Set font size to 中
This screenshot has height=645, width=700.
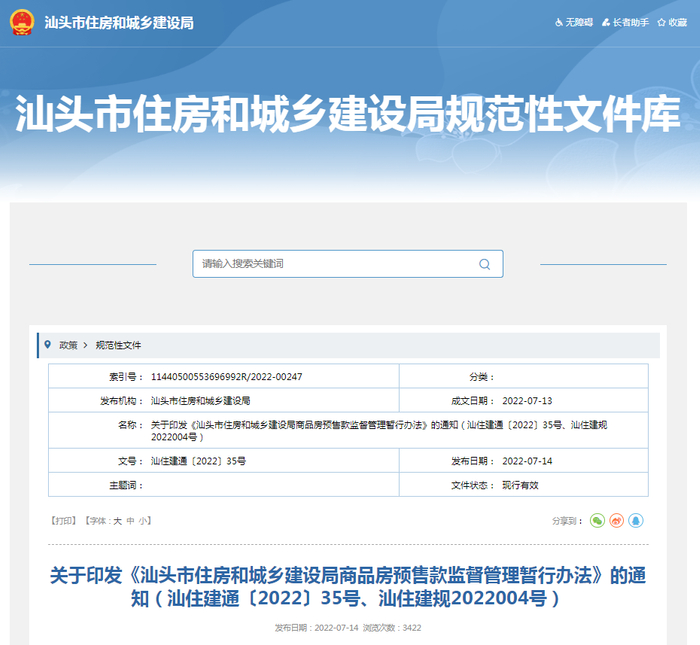[x=130, y=521]
